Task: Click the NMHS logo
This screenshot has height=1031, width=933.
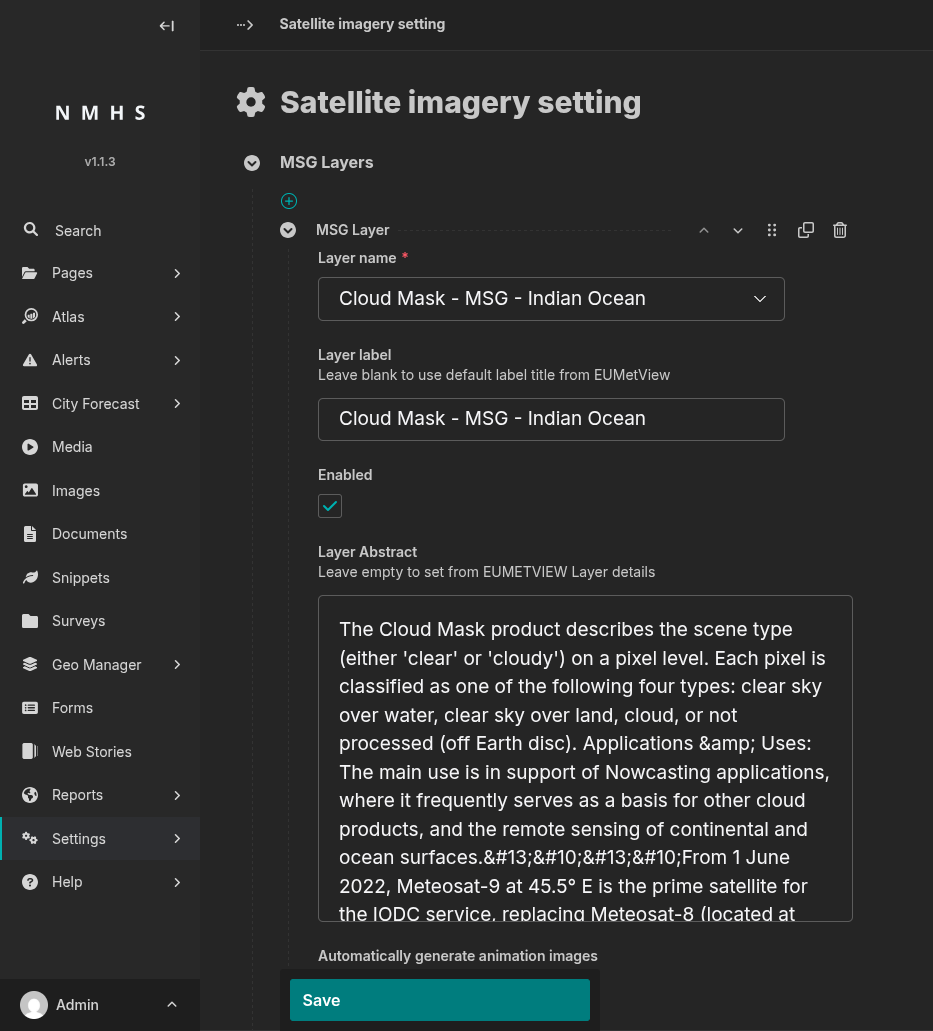Action: click(x=100, y=113)
